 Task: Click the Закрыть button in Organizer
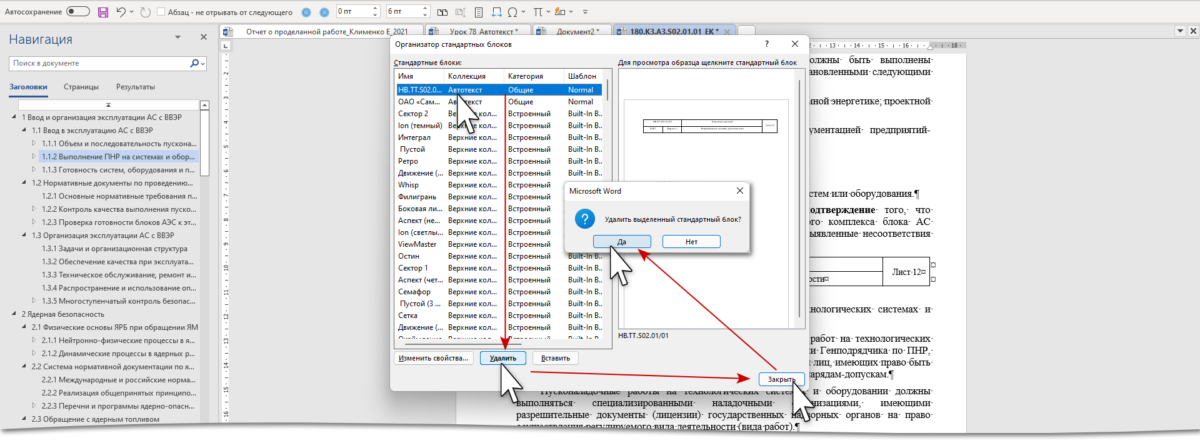776,380
